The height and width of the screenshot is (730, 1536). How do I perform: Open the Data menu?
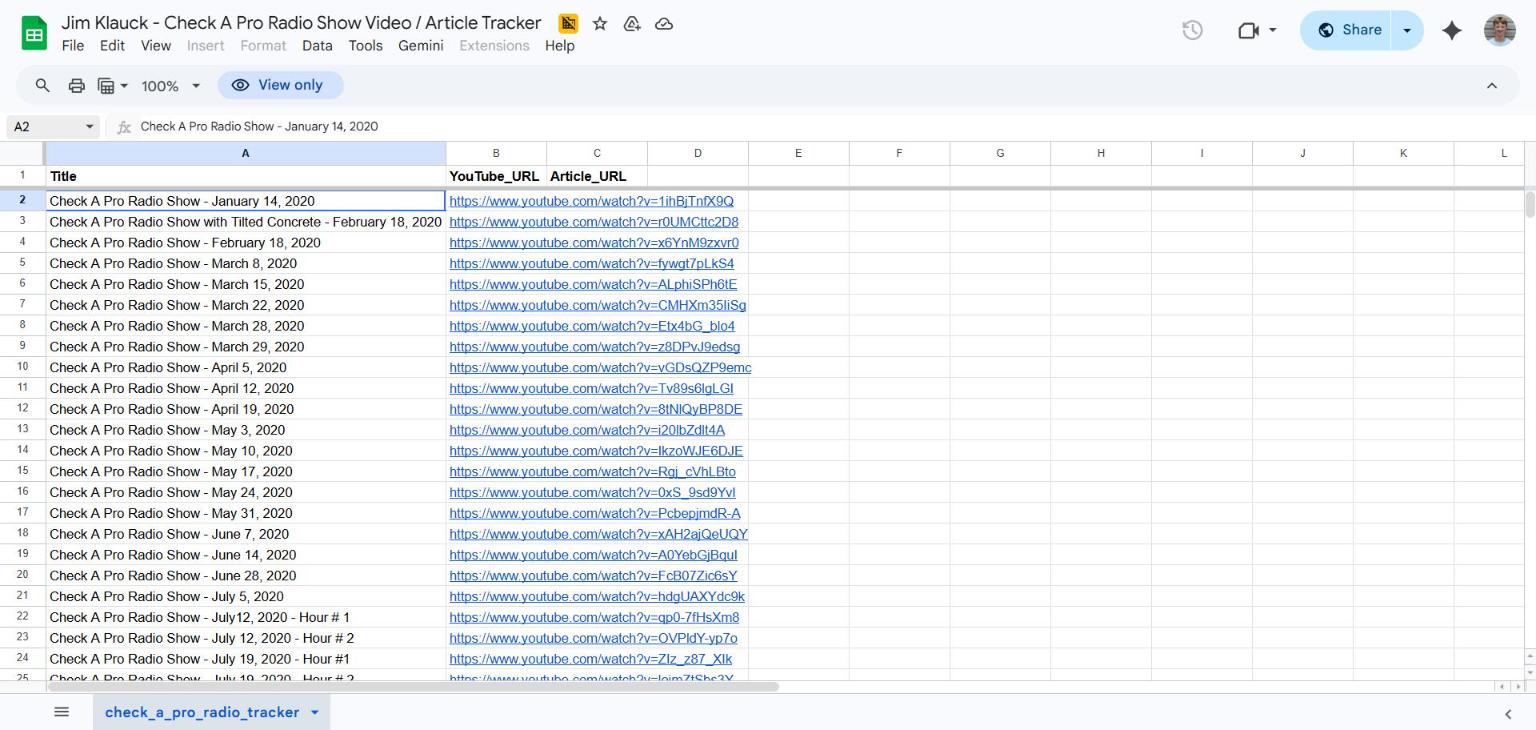317,46
